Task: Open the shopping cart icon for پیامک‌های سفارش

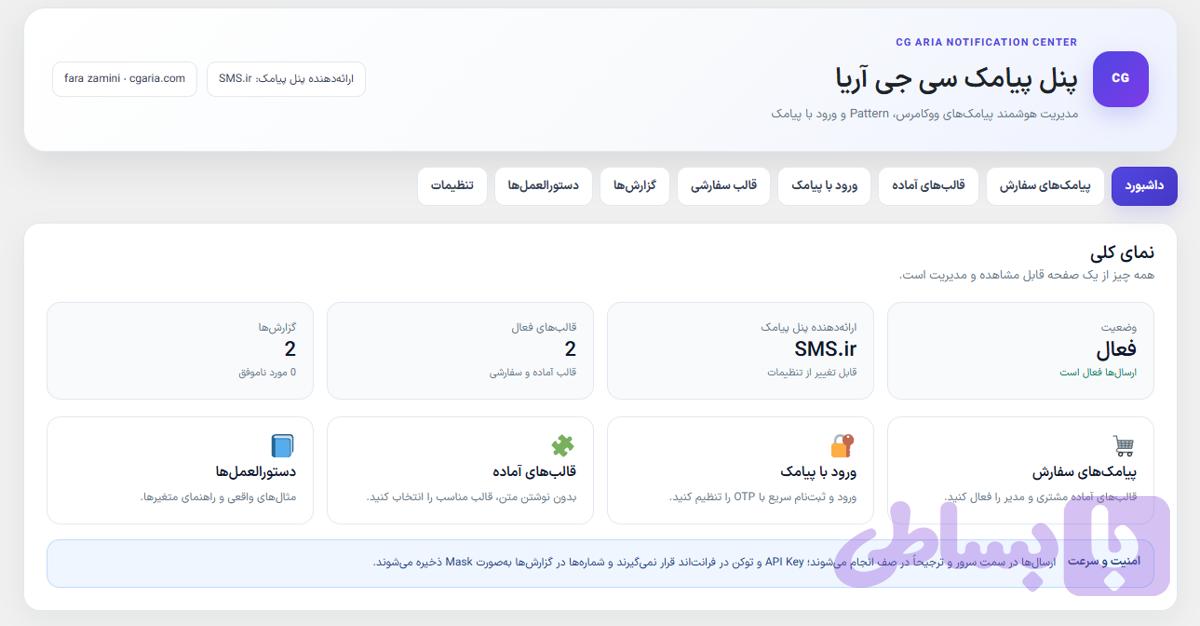Action: (1124, 446)
